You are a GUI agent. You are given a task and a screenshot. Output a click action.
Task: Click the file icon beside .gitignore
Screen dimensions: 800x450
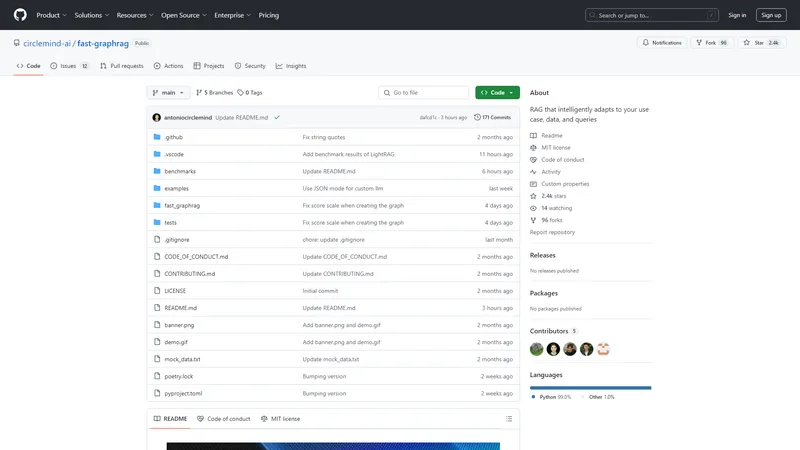pyautogui.click(x=157, y=239)
